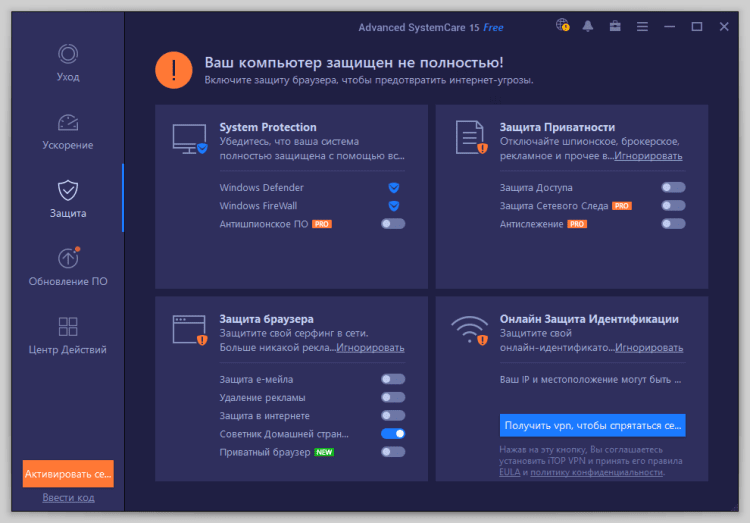The image size is (750, 523).
Task: Select the Защита shield icon in sidebar
Action: [68, 190]
